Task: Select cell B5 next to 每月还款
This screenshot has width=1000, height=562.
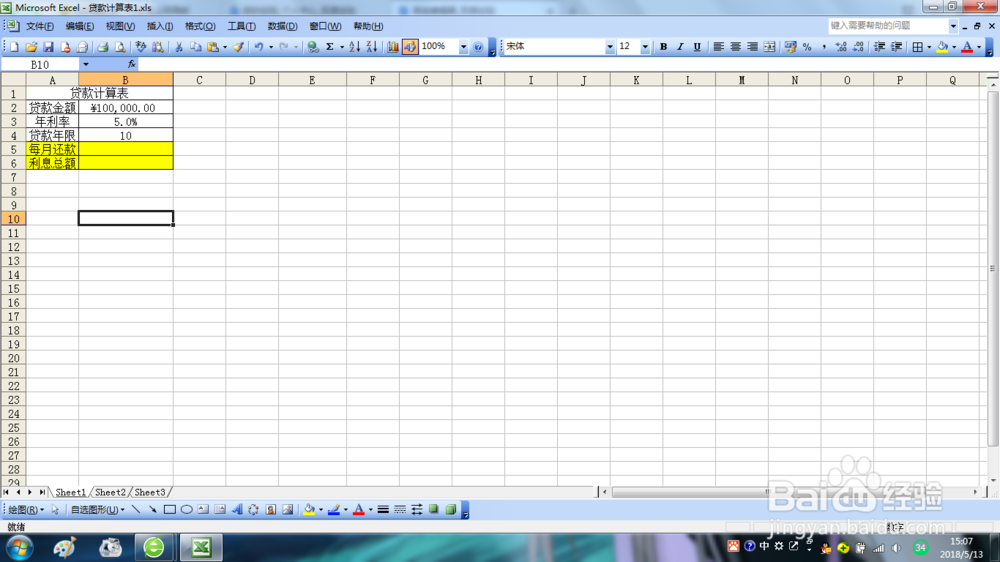Action: click(126, 149)
